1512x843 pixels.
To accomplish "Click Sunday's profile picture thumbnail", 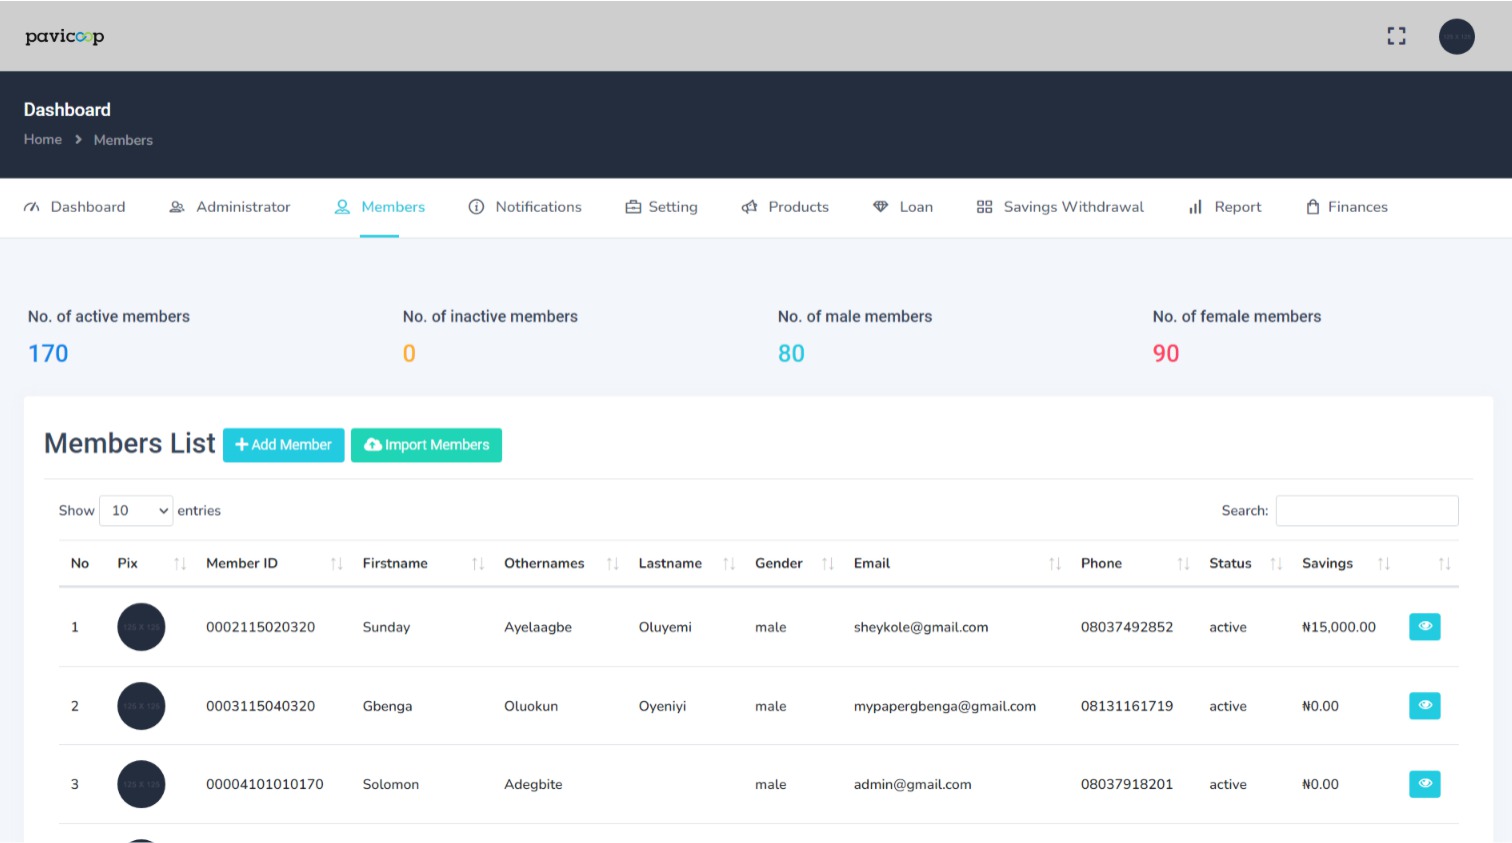I will [x=141, y=627].
